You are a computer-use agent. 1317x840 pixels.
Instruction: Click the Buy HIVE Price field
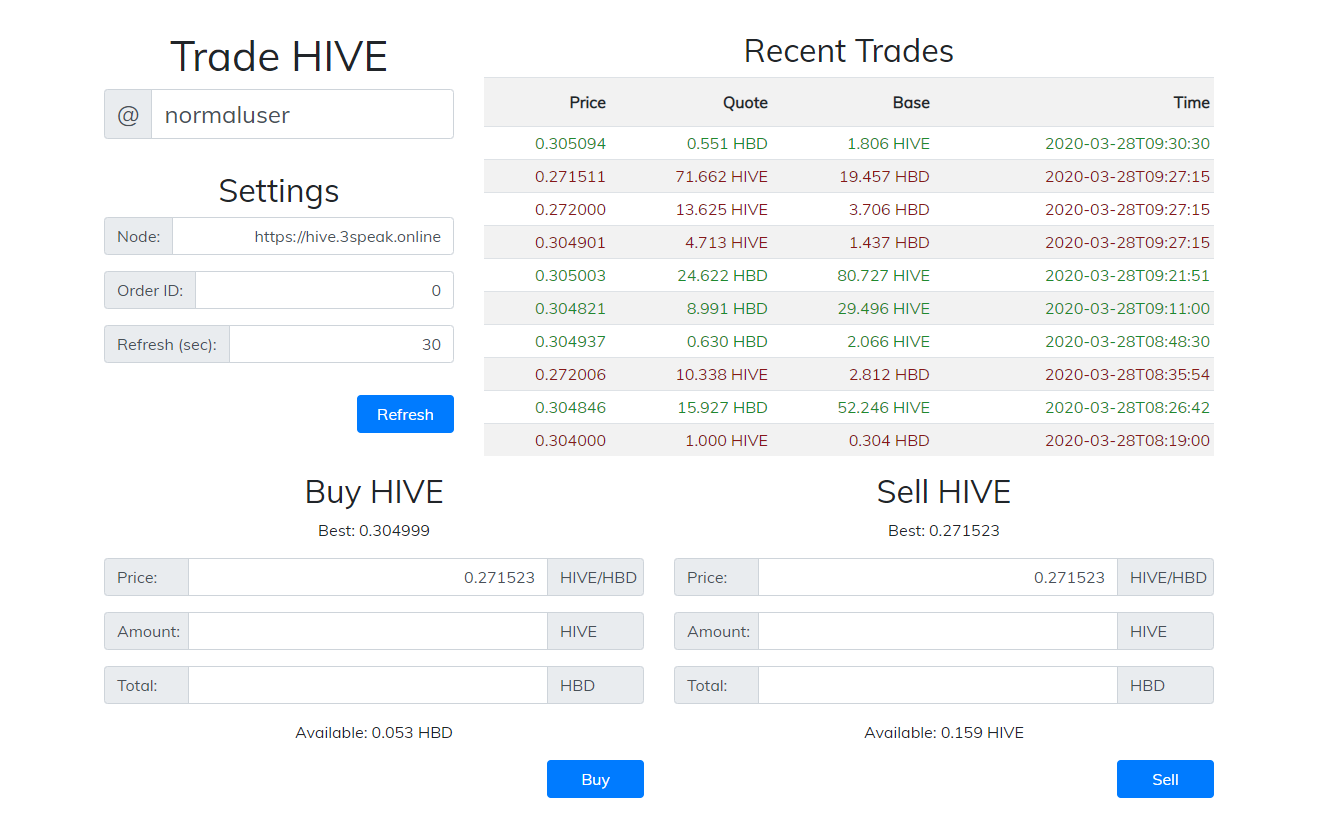367,577
